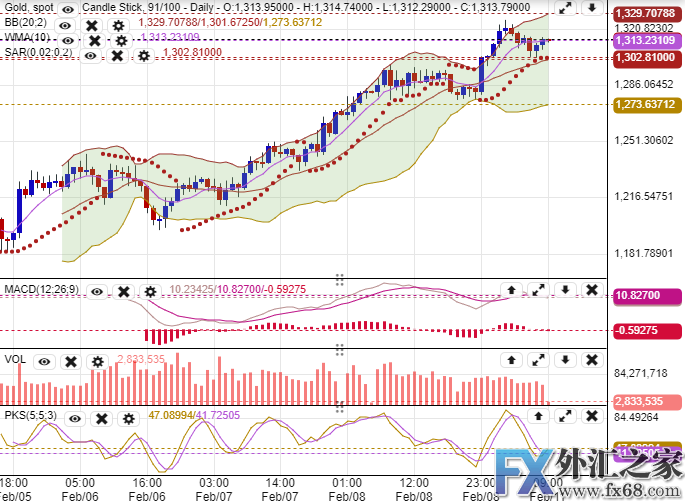Open VOL indicator settings gear

(97, 361)
